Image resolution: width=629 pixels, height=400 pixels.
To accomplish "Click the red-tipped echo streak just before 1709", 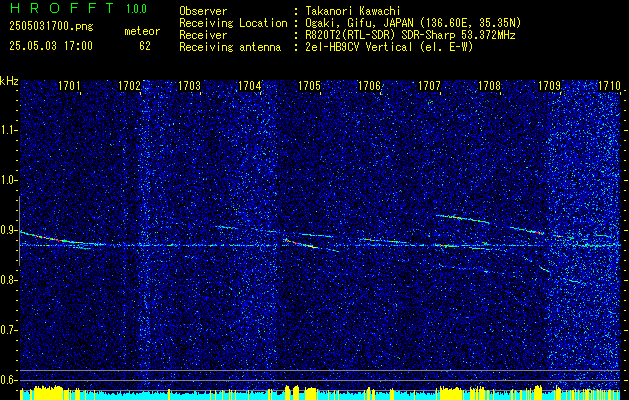I will [528, 230].
